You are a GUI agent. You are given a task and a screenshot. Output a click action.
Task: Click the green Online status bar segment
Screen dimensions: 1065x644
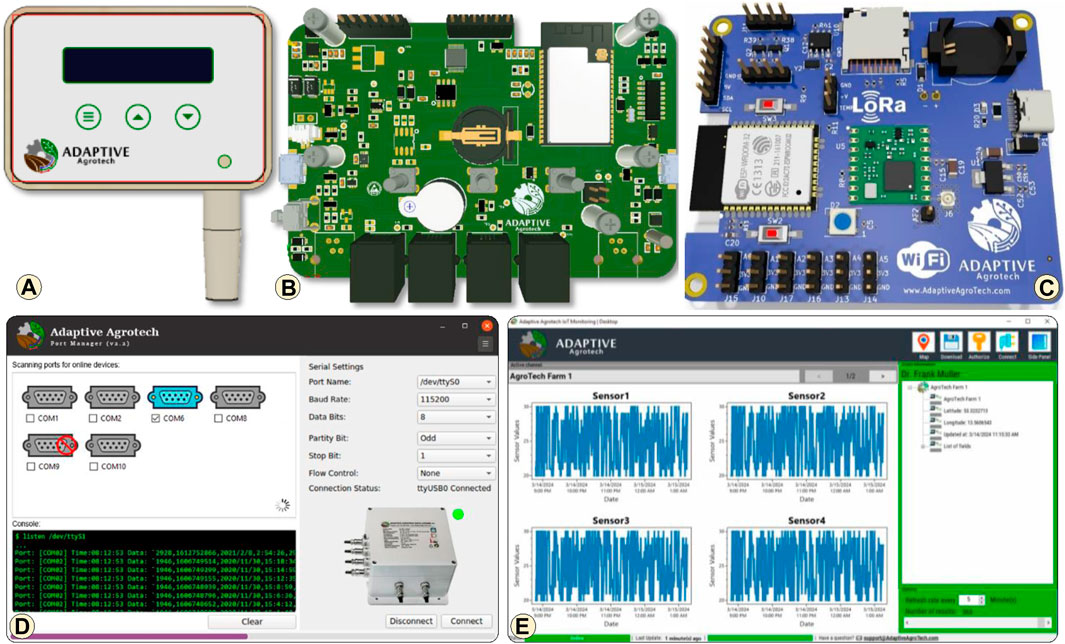(x=577, y=639)
